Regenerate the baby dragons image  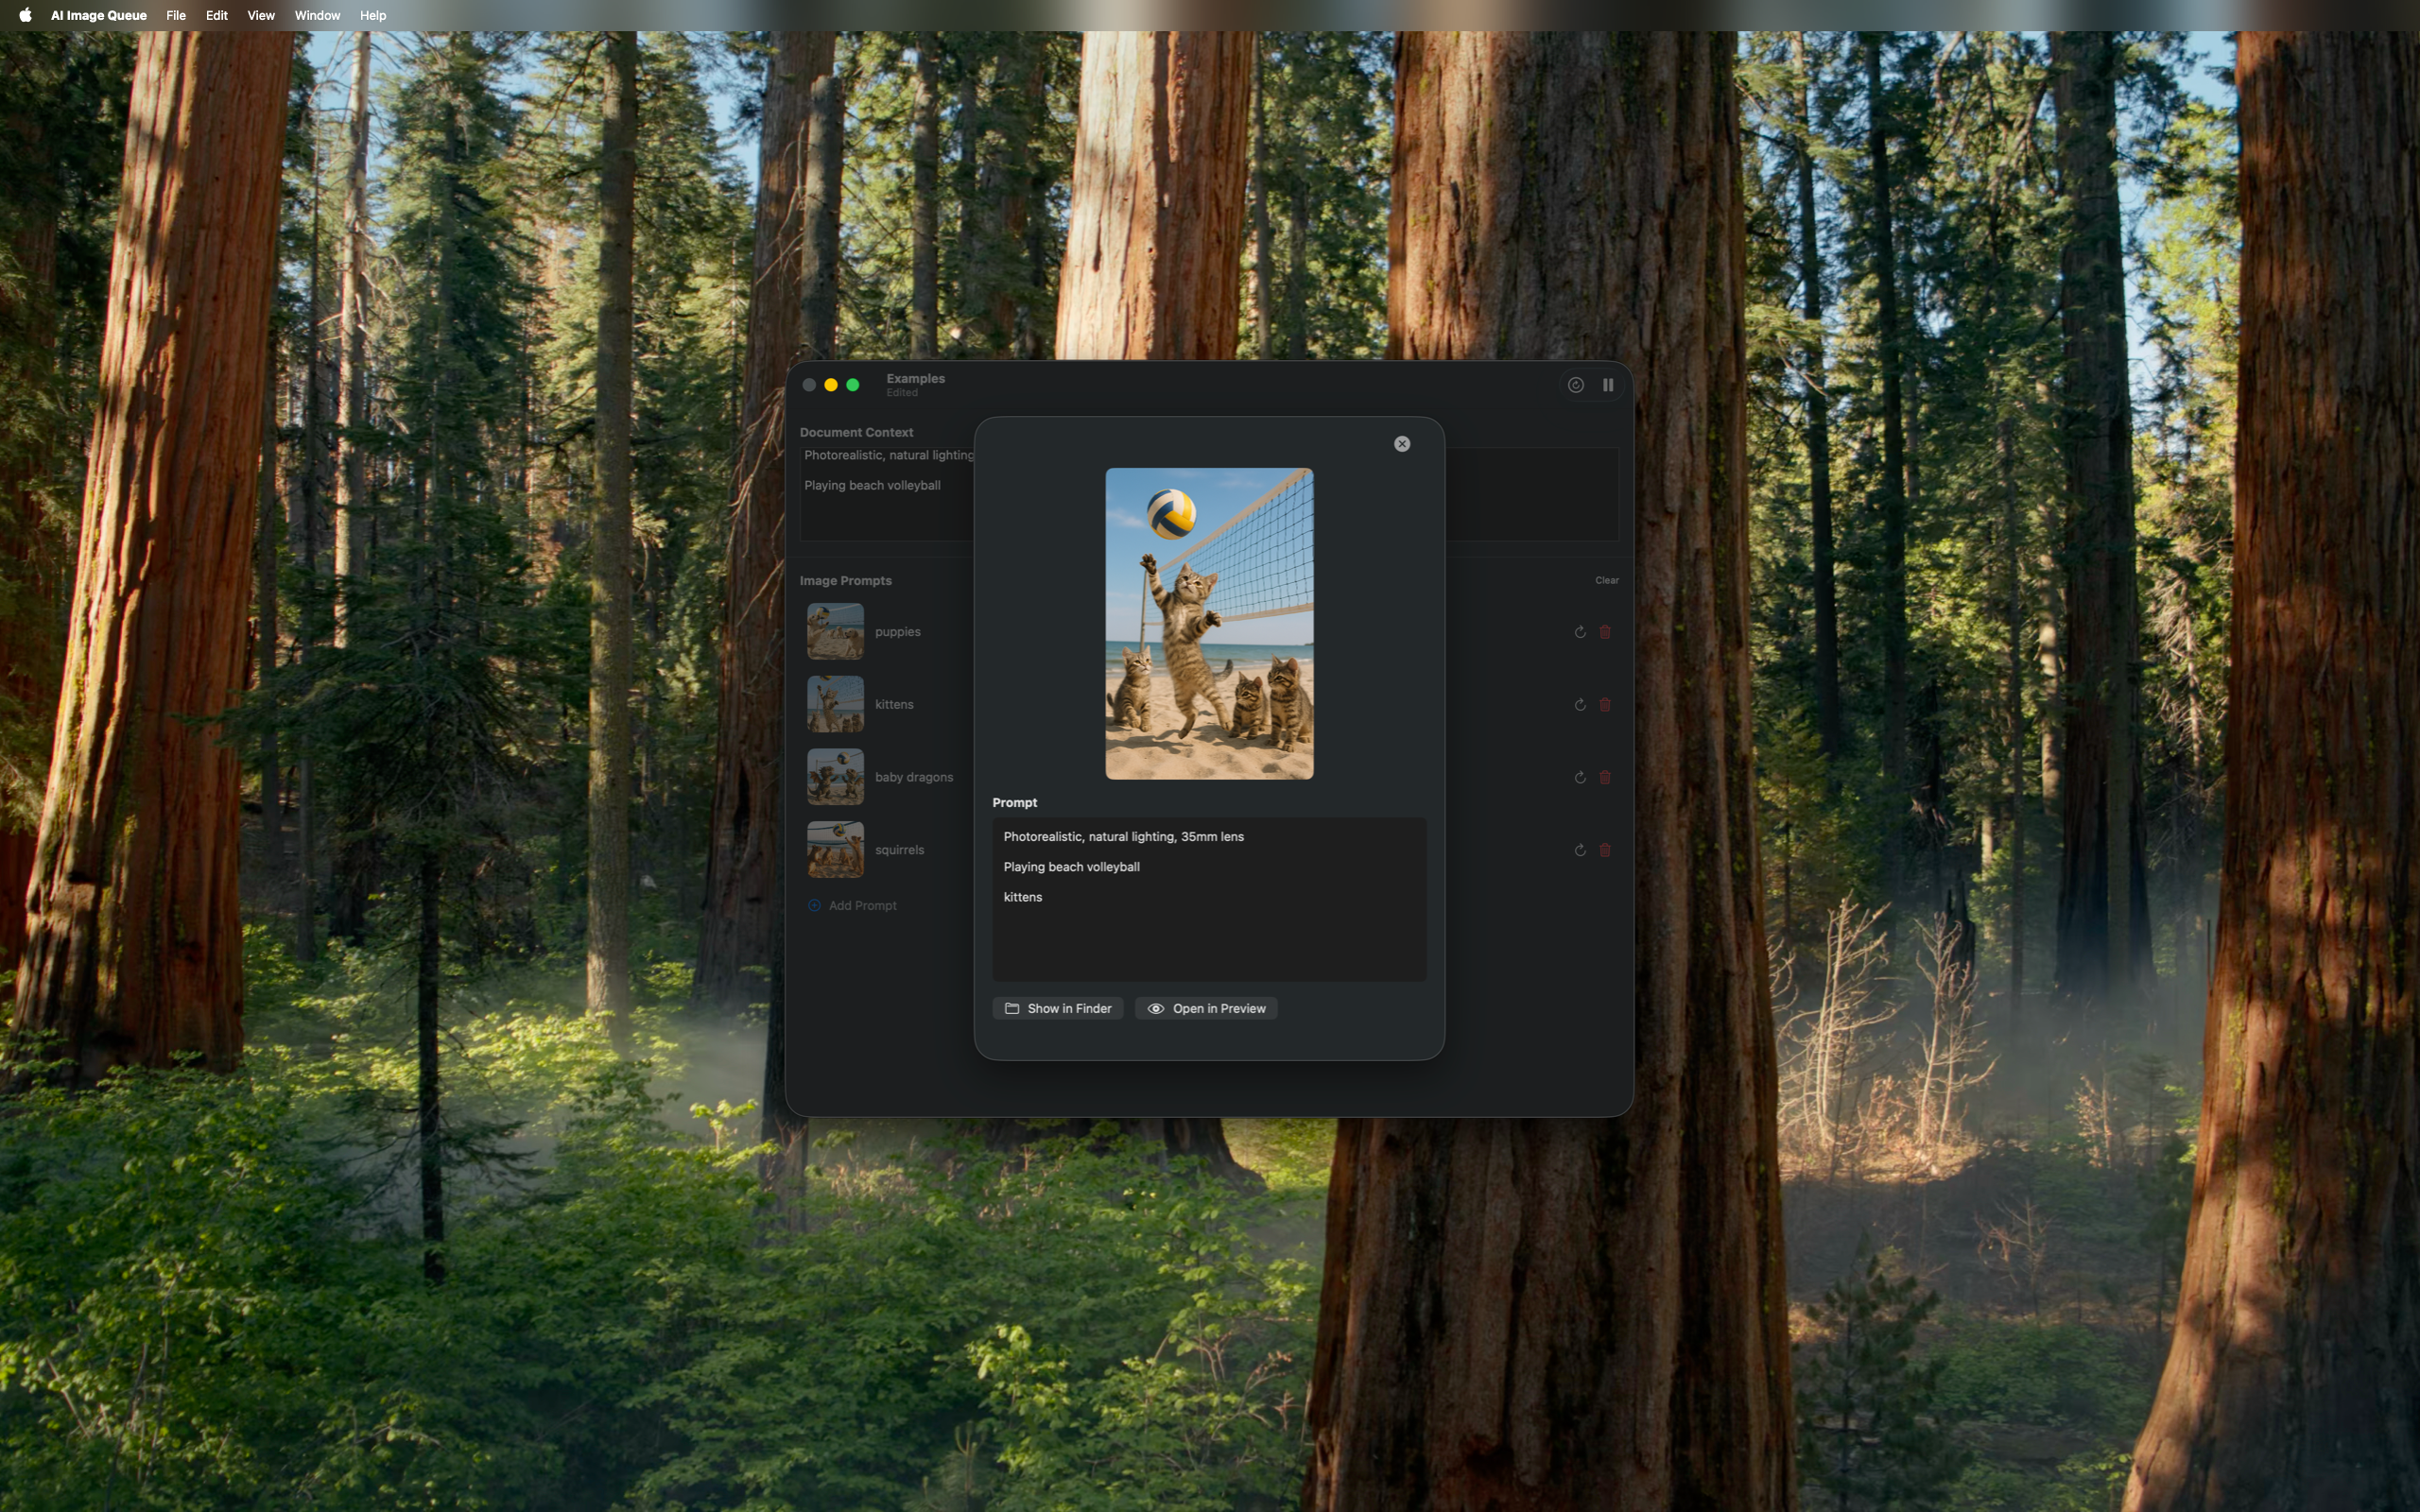1579,776
